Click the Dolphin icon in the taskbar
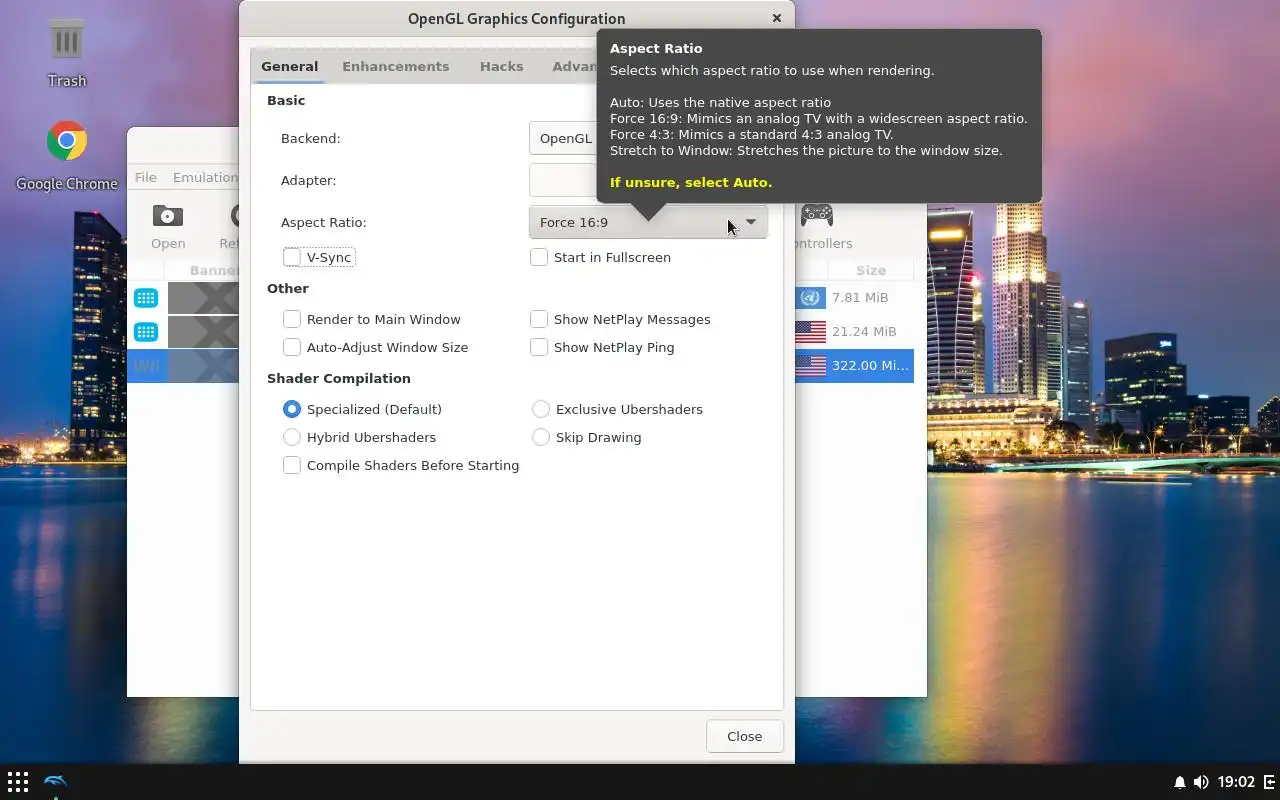 (x=56, y=781)
